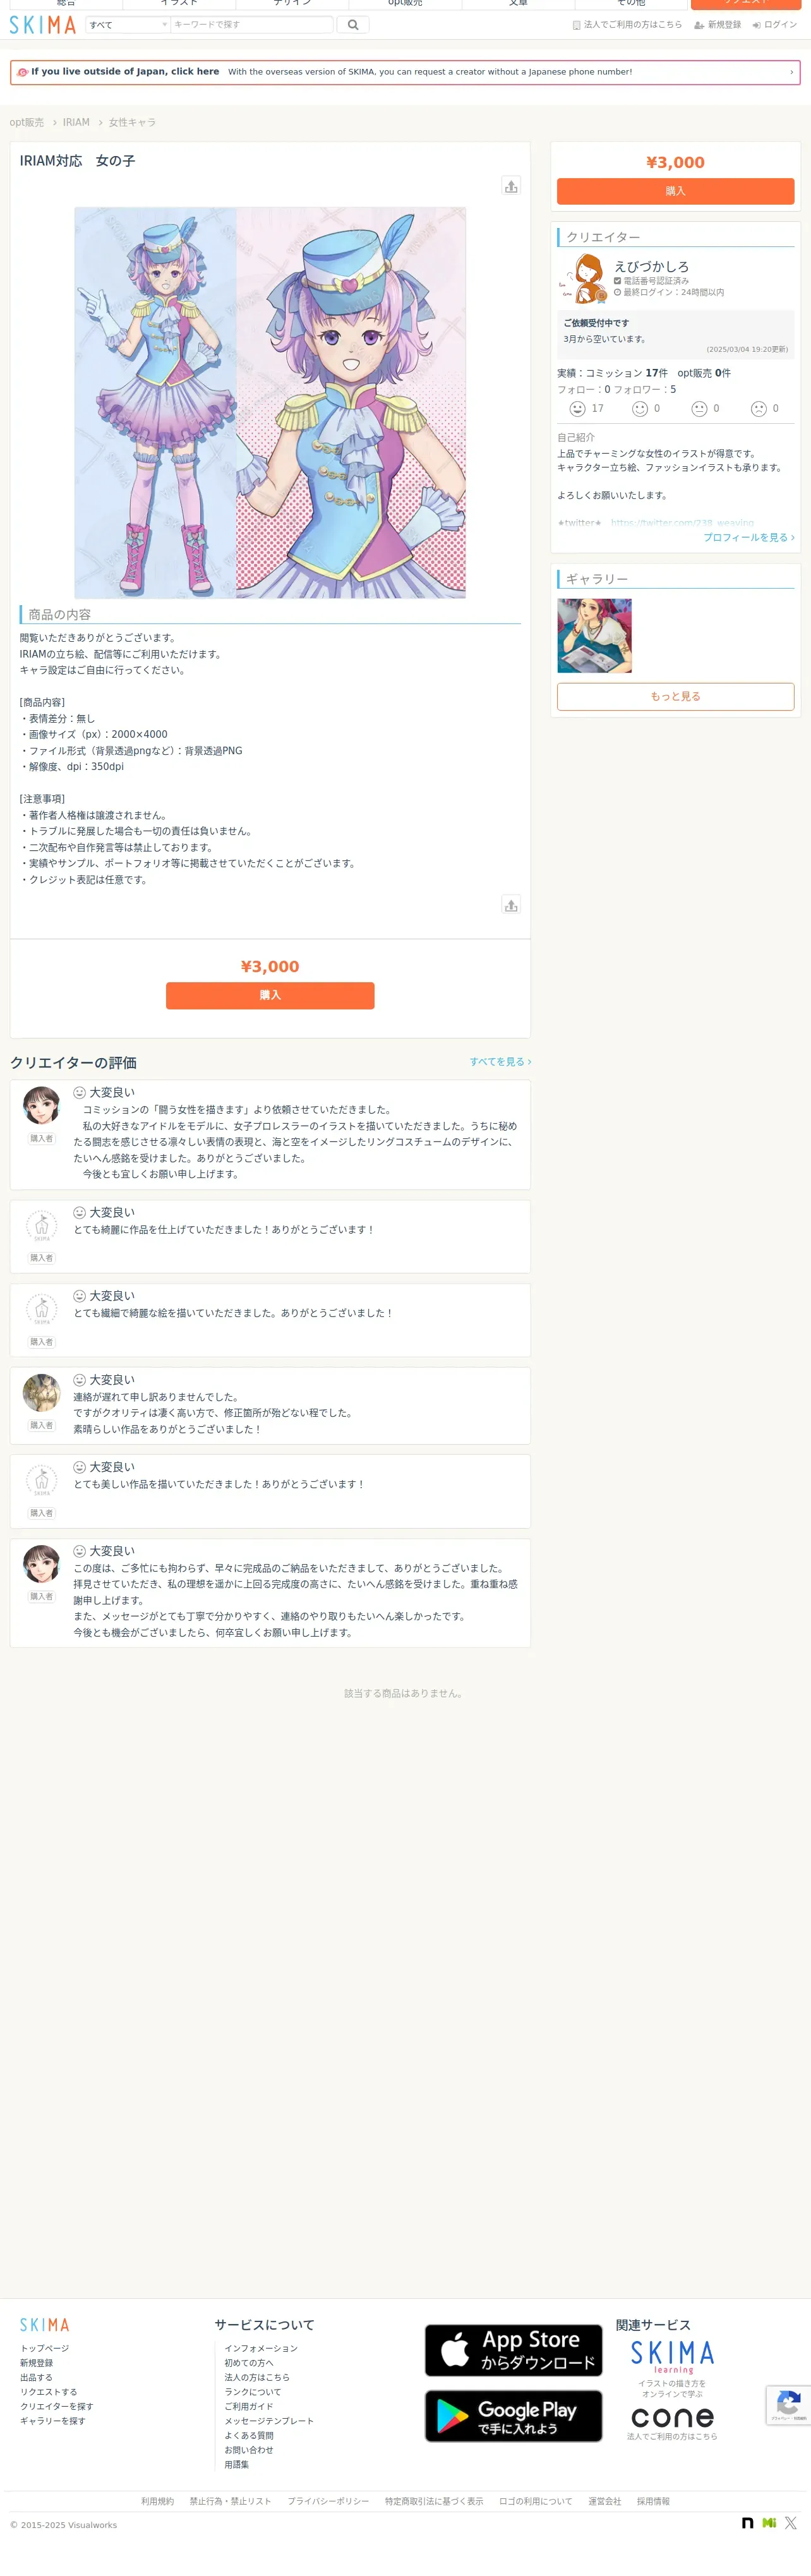811x2576 pixels.
Task: Open the creator avatar for えびづかしろ
Action: tap(583, 278)
